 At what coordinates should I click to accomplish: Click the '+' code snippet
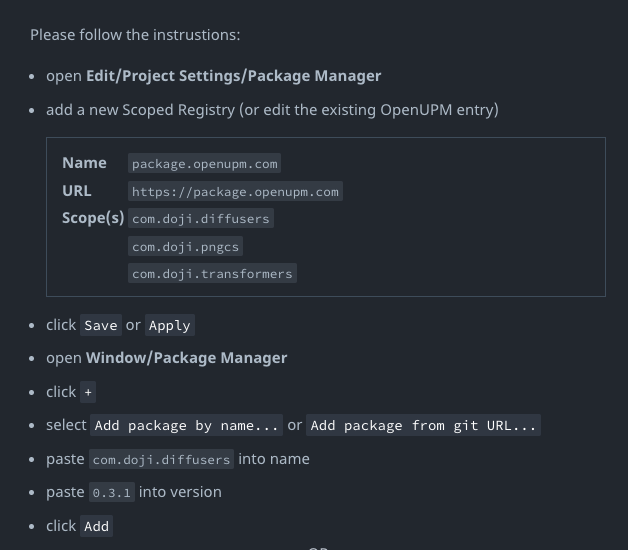tap(89, 392)
